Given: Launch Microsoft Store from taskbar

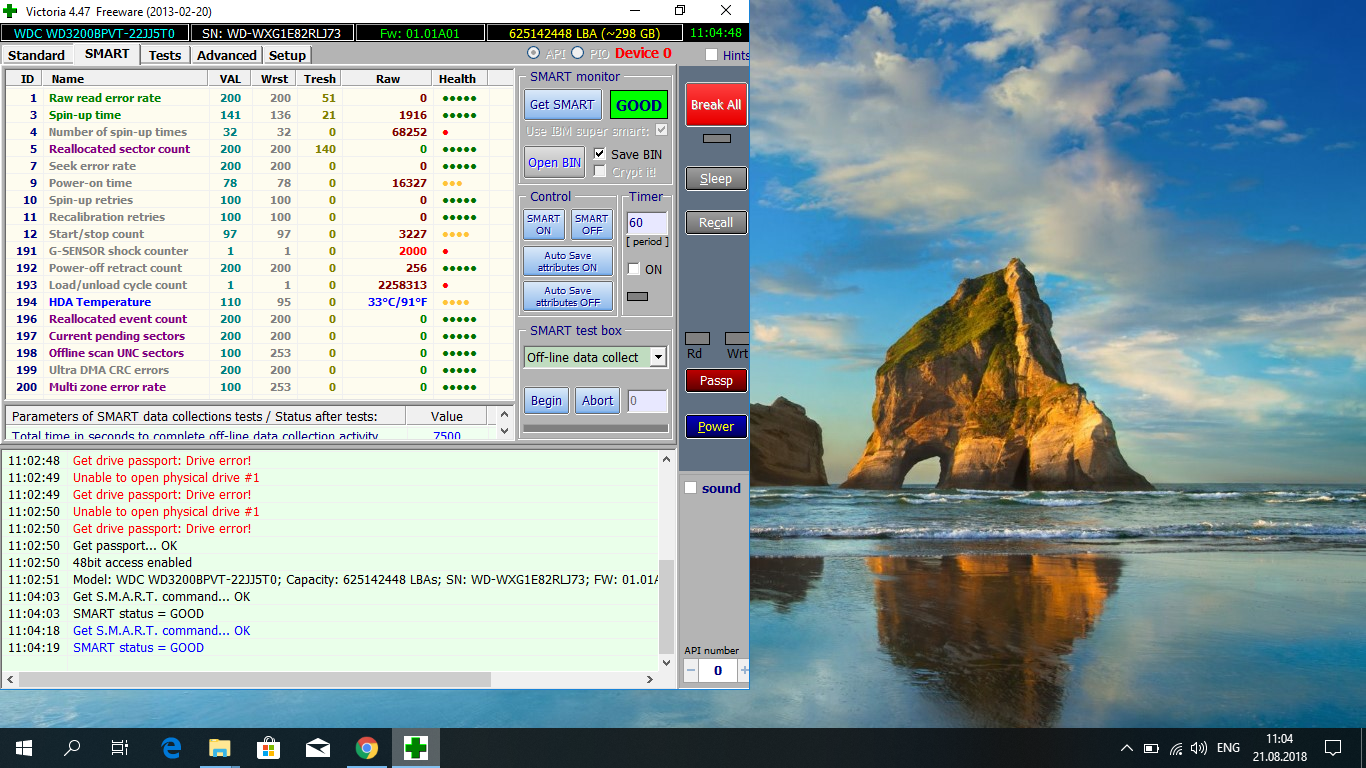Looking at the screenshot, I should click(269, 747).
